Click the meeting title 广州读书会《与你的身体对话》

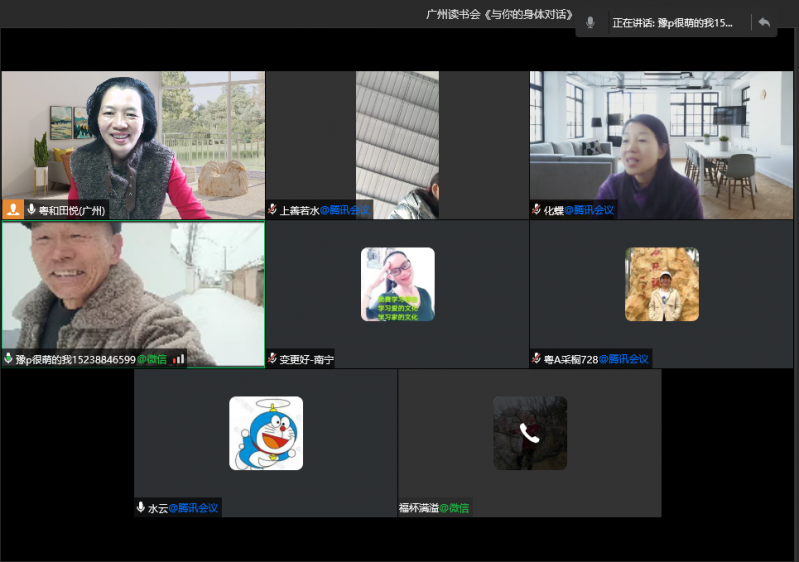pyautogui.click(x=499, y=14)
